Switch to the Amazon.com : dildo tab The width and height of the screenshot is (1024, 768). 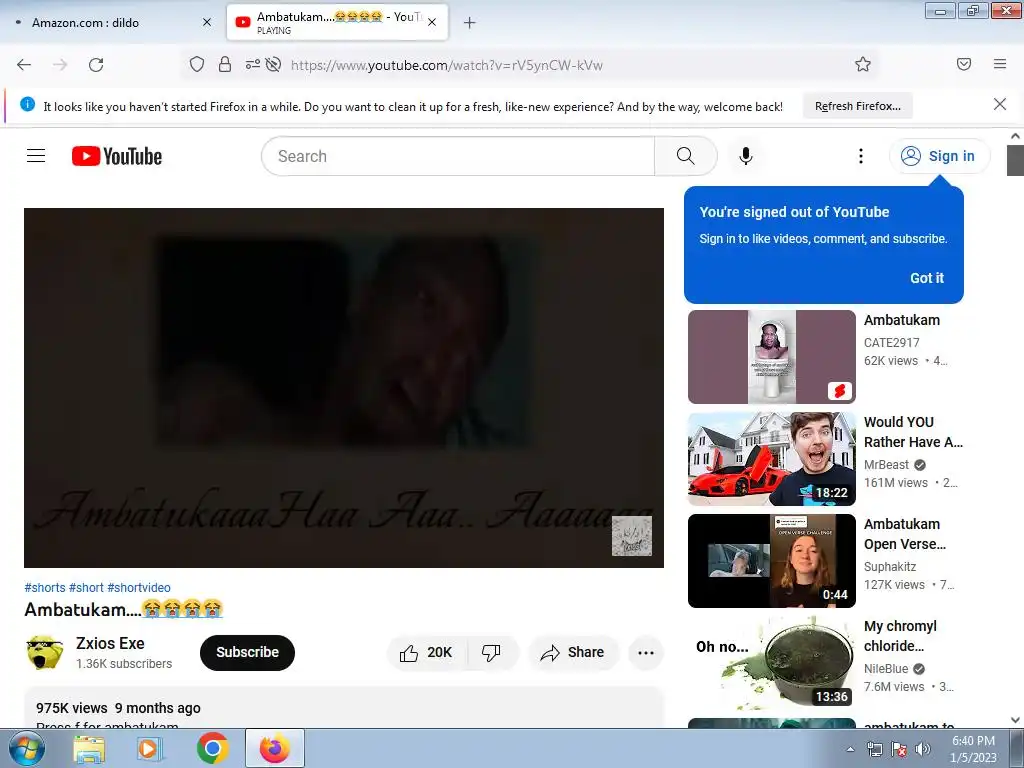(x=111, y=23)
